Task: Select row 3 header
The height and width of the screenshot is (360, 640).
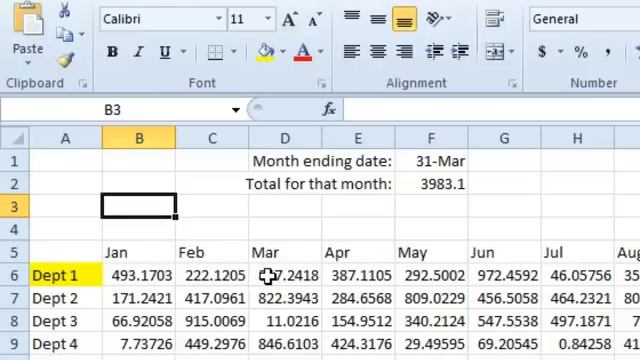Action: [x=15, y=207]
